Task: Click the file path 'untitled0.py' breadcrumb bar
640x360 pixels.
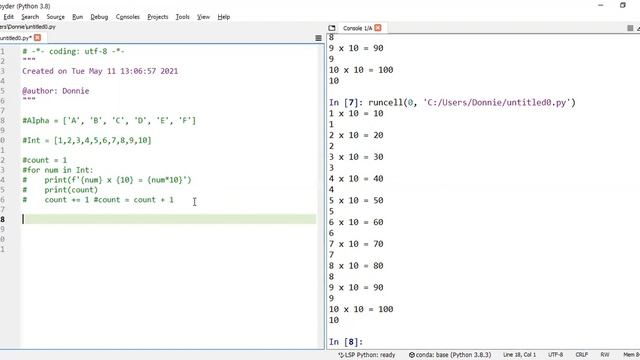Action: (28, 27)
